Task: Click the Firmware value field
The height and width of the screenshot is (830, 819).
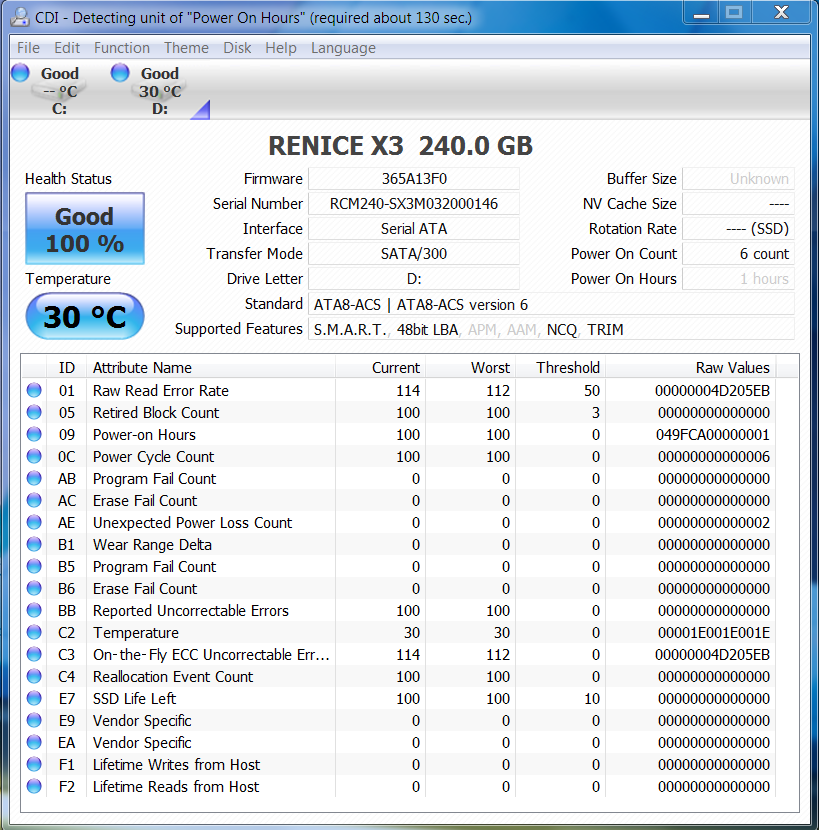Action: [x=413, y=179]
